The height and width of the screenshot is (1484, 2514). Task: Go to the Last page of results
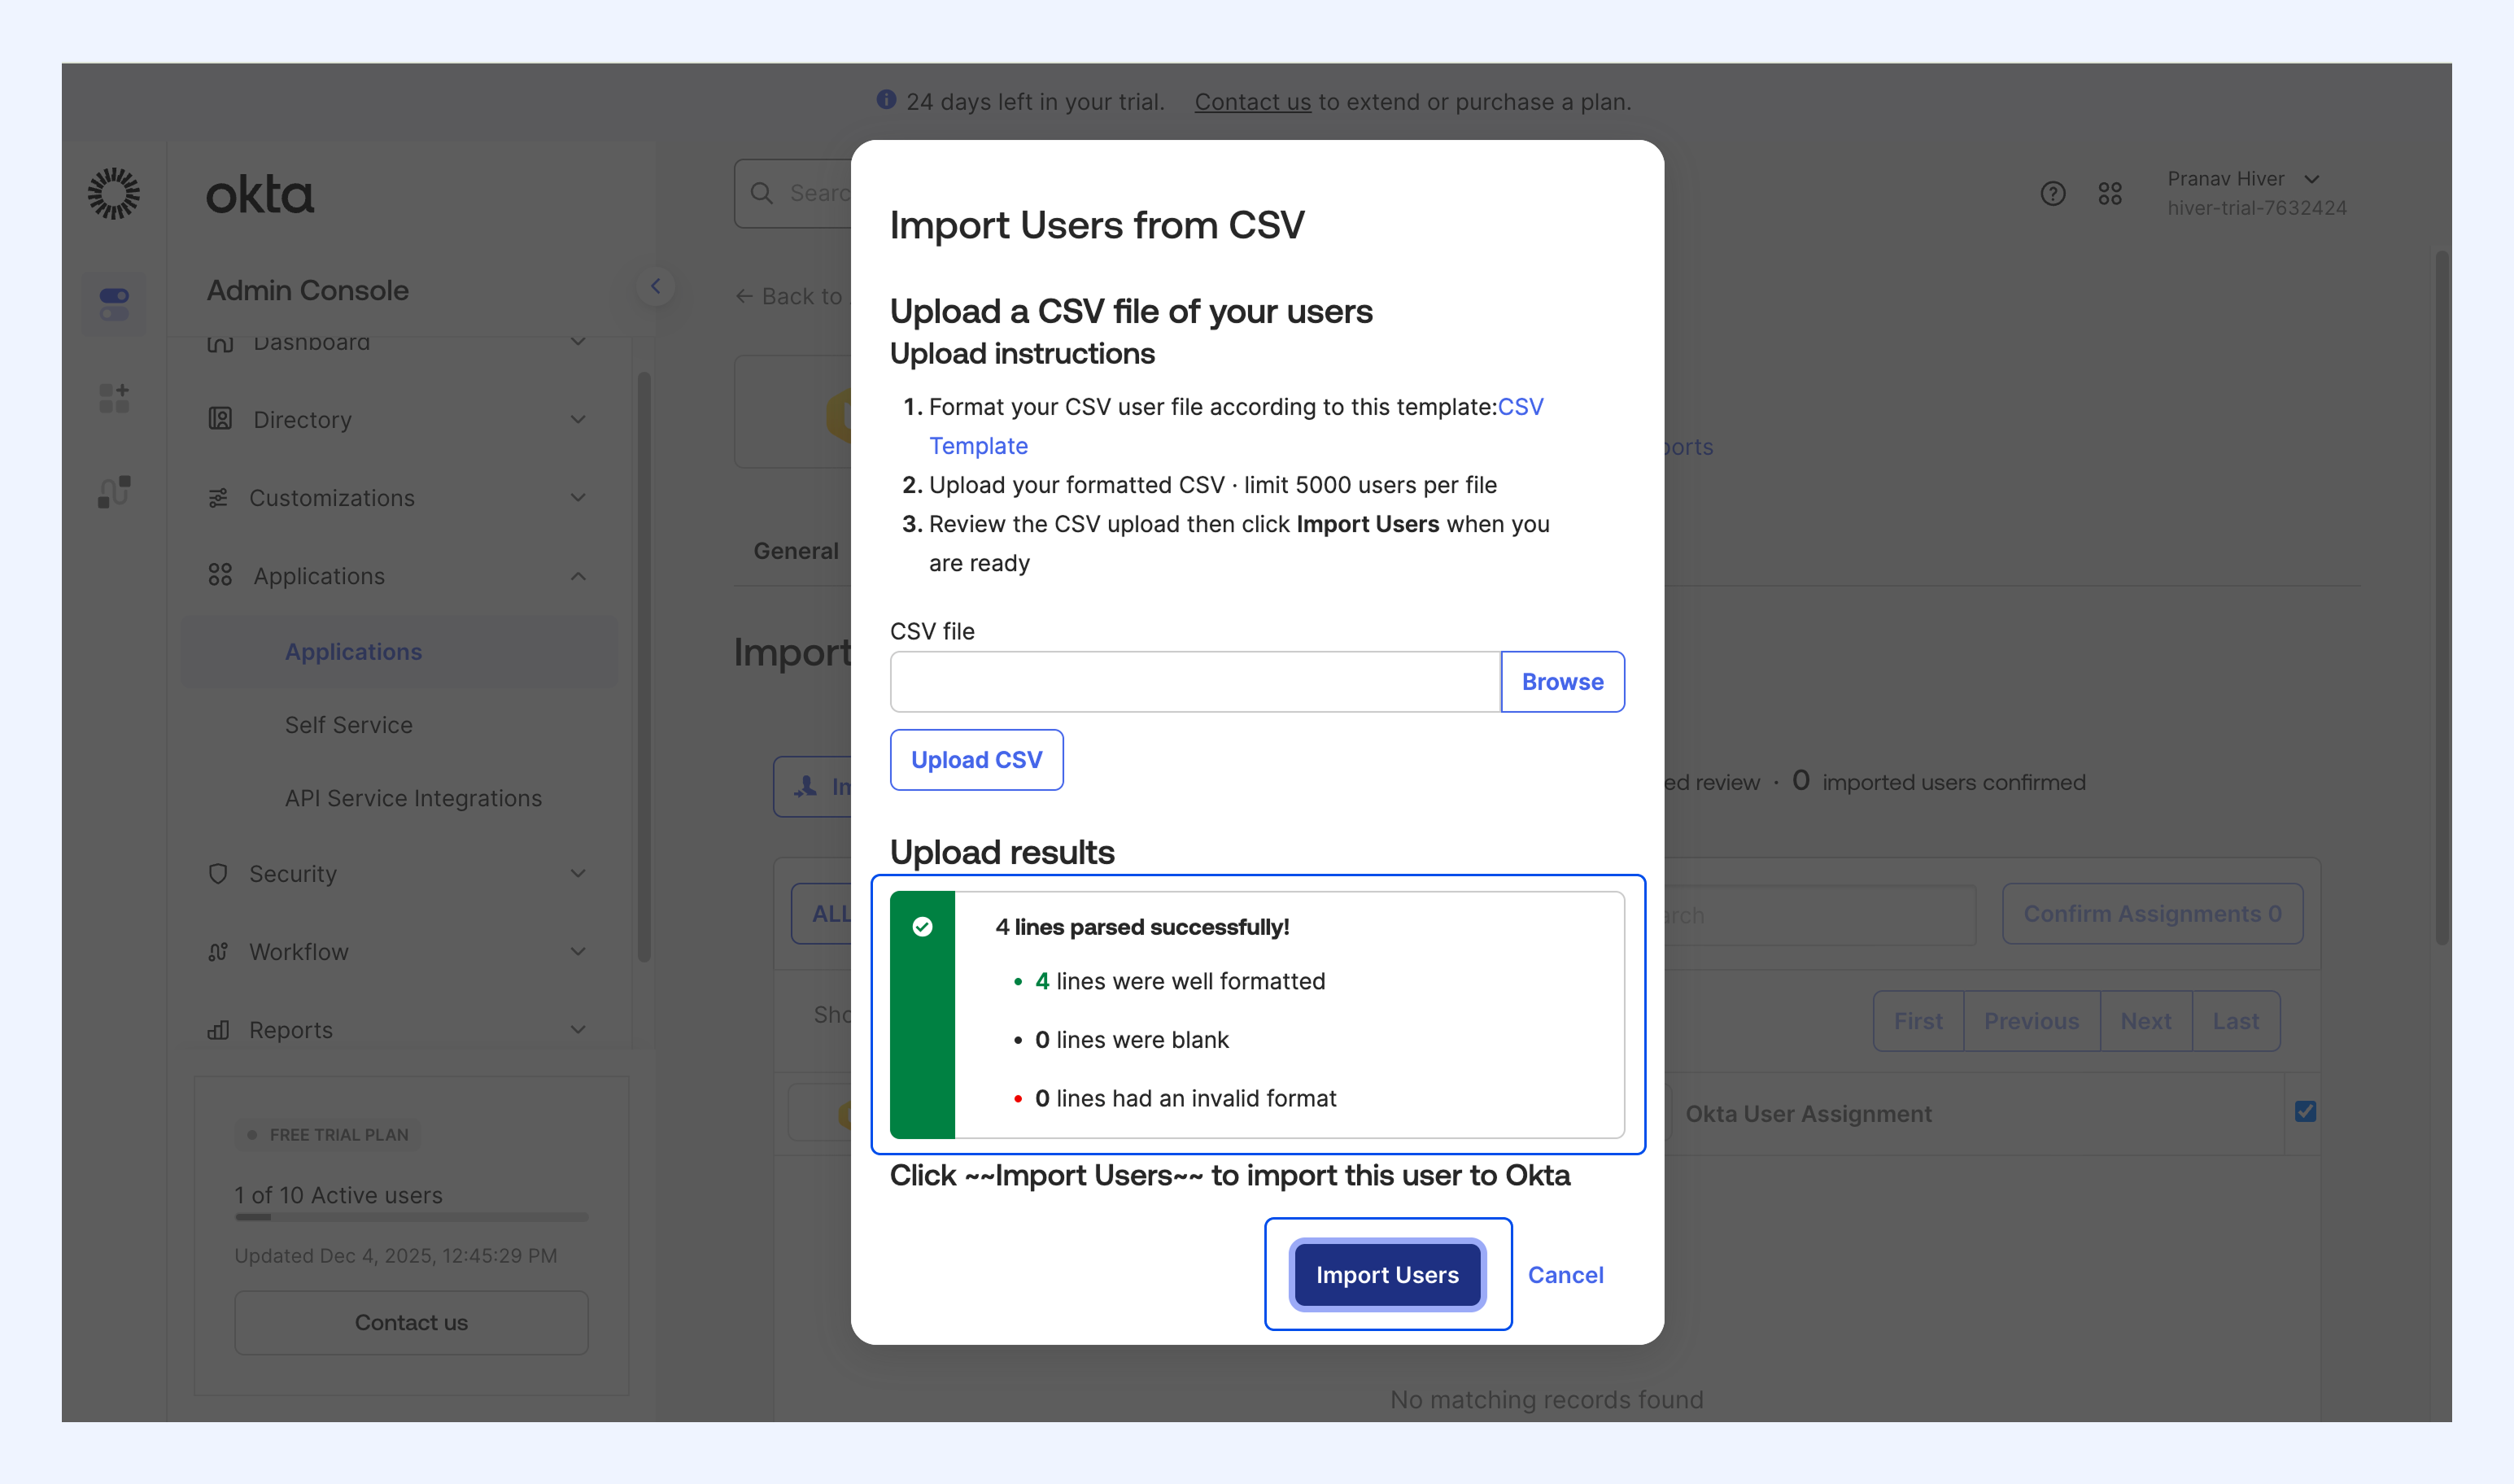pyautogui.click(x=2236, y=1021)
